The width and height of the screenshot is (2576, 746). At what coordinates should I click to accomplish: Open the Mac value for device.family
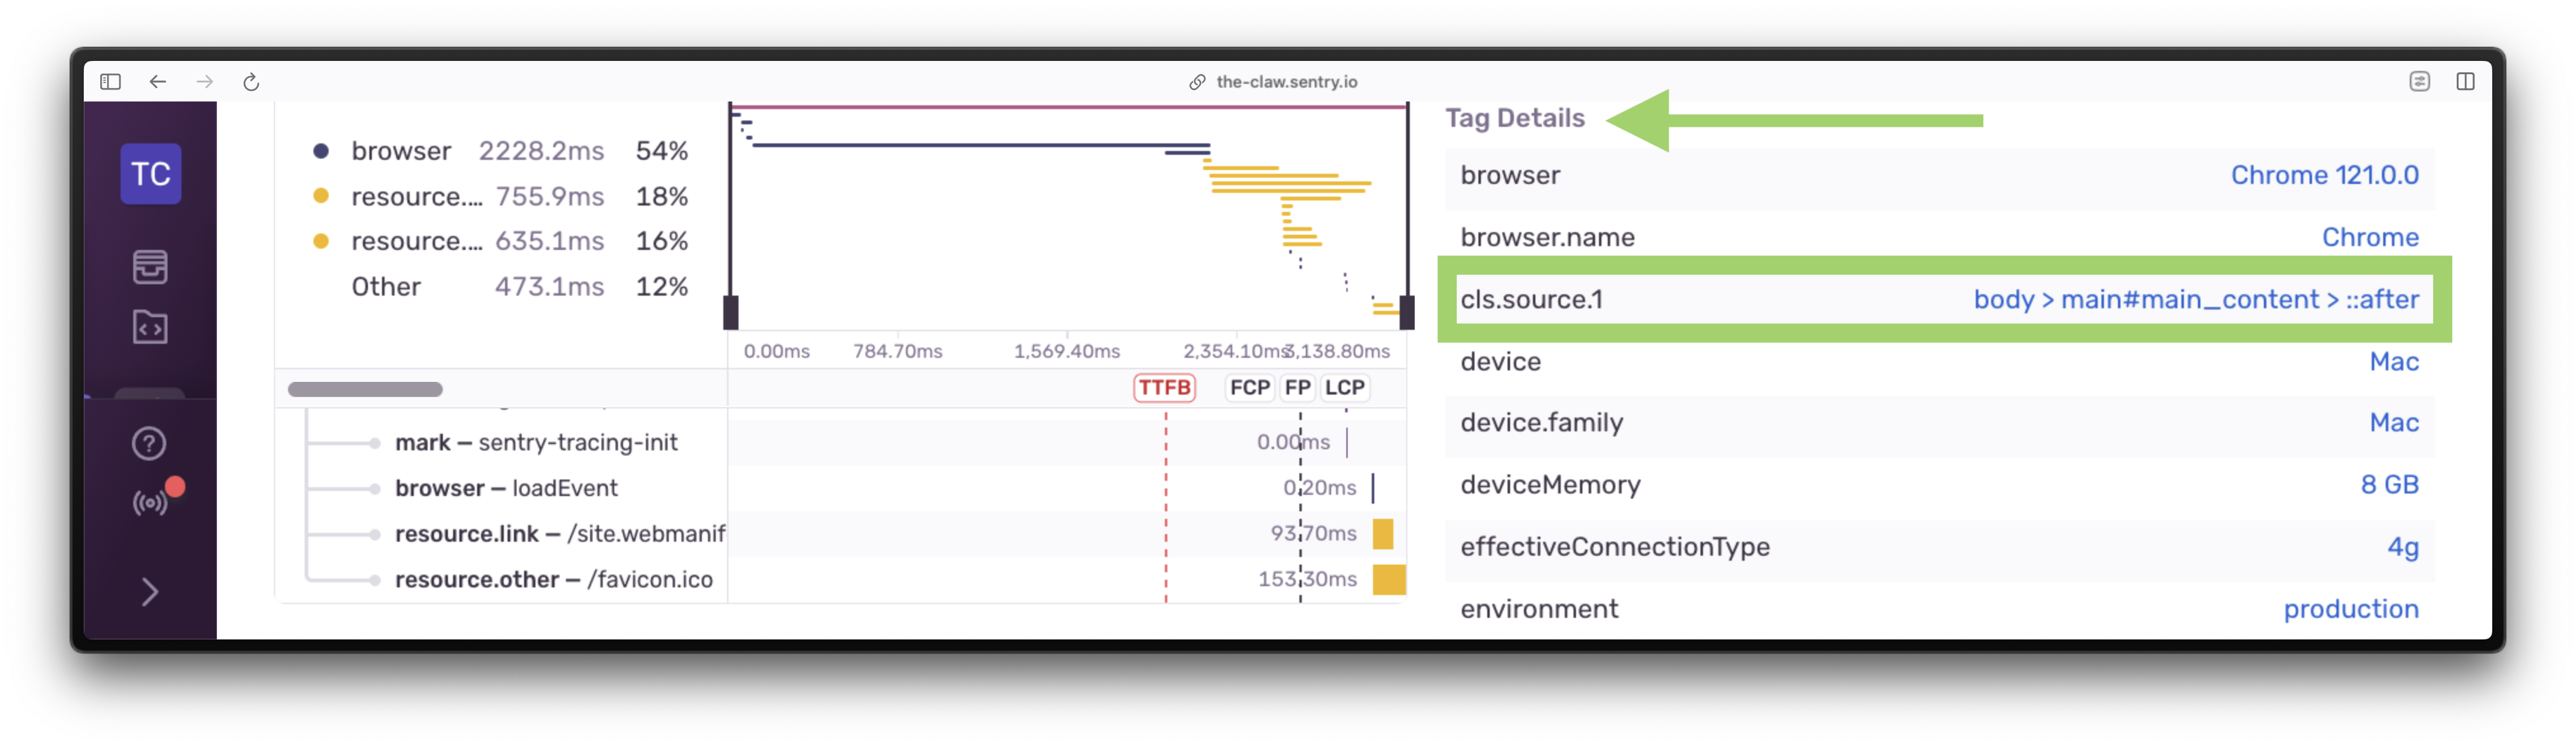(x=2394, y=422)
